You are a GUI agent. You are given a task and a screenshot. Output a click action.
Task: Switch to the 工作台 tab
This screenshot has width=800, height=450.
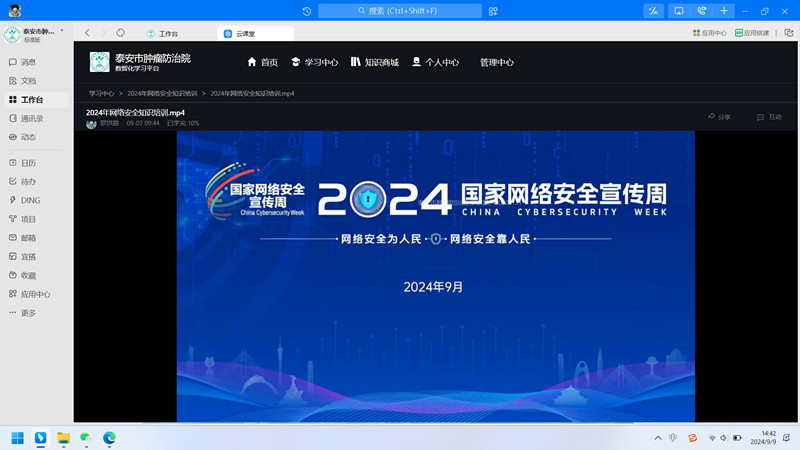[163, 34]
